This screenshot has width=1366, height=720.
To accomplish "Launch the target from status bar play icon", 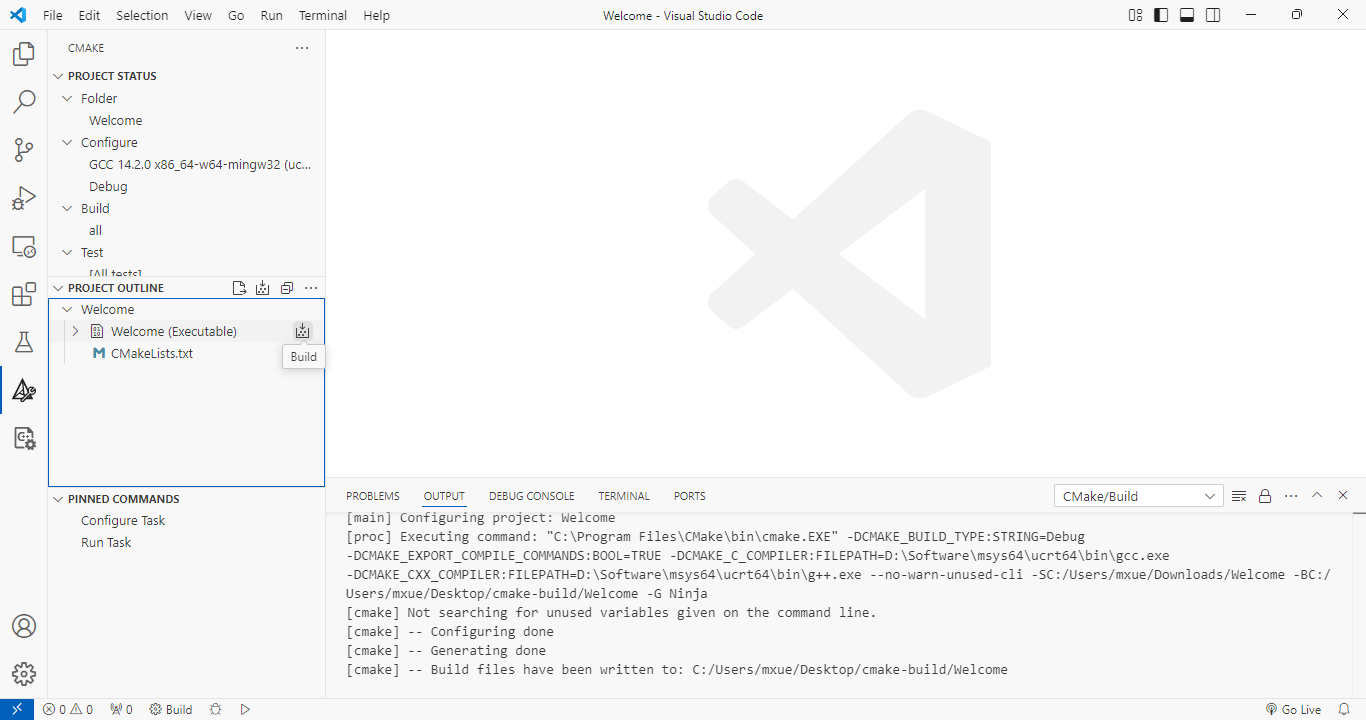I will (x=245, y=709).
